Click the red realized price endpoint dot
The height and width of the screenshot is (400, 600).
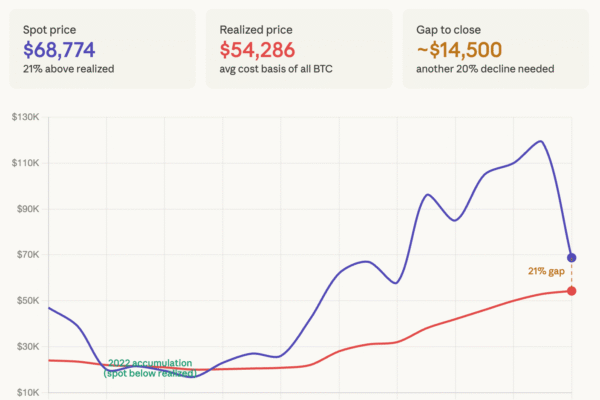pyautogui.click(x=571, y=291)
